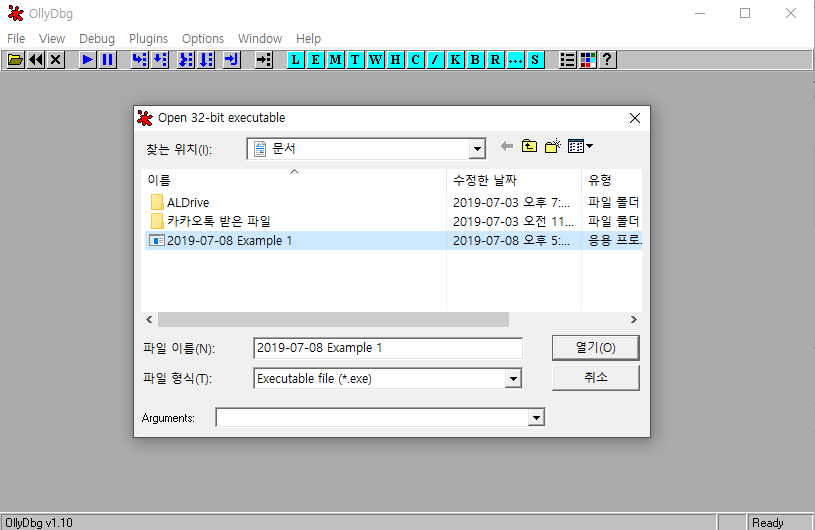Sort by 이름 column header

coord(294,180)
